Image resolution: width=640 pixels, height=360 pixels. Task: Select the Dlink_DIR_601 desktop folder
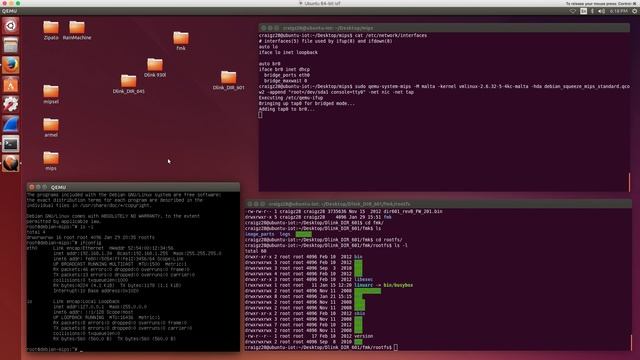(229, 80)
